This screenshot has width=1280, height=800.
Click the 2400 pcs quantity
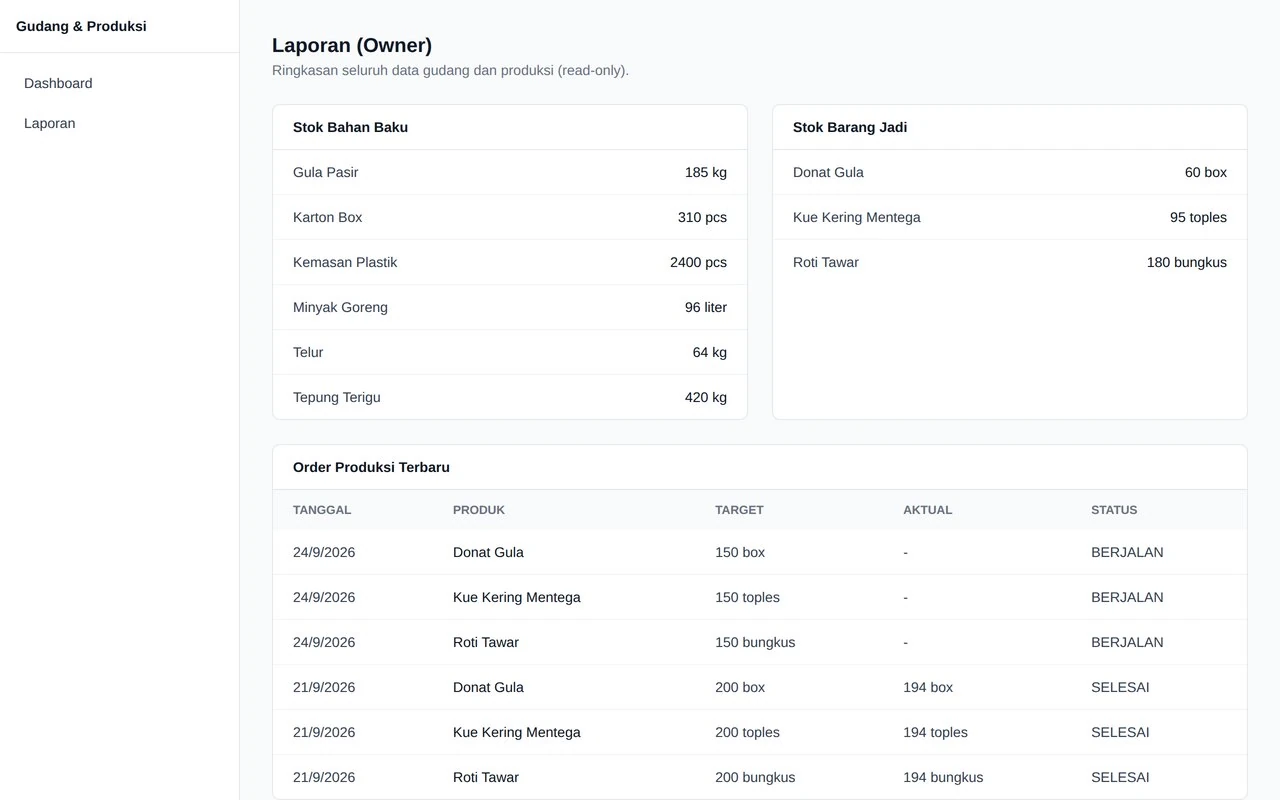698,262
